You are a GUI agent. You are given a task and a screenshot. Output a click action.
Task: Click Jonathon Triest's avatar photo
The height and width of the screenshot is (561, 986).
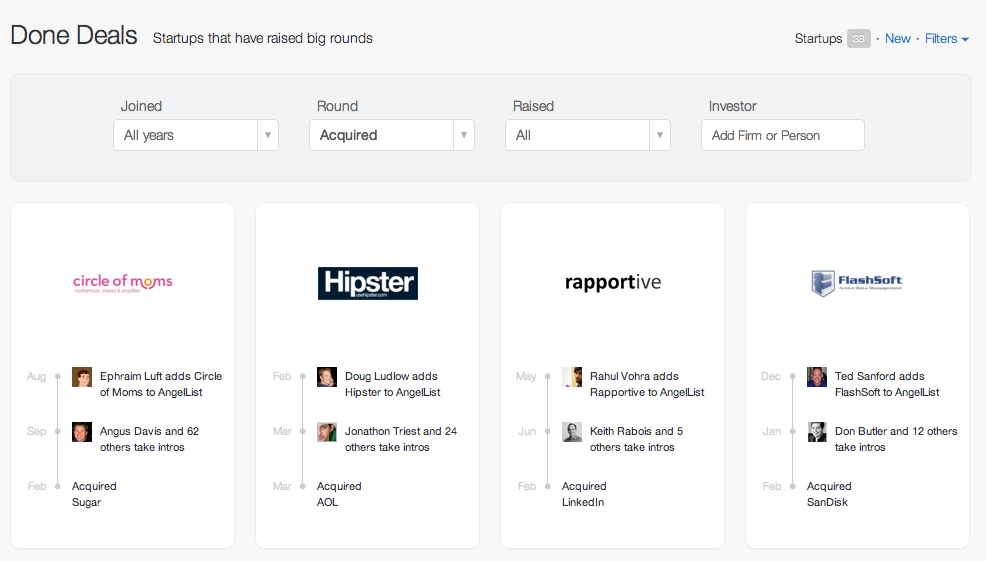pos(327,432)
